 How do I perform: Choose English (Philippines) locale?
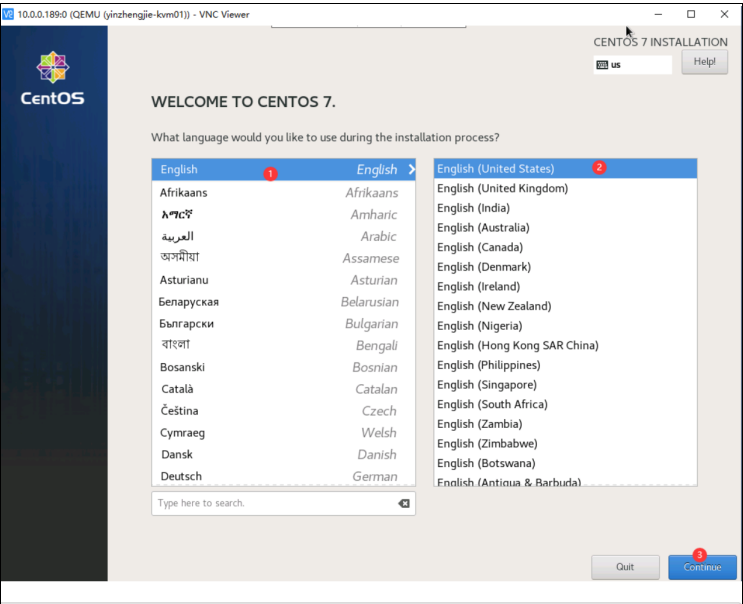[565, 365]
